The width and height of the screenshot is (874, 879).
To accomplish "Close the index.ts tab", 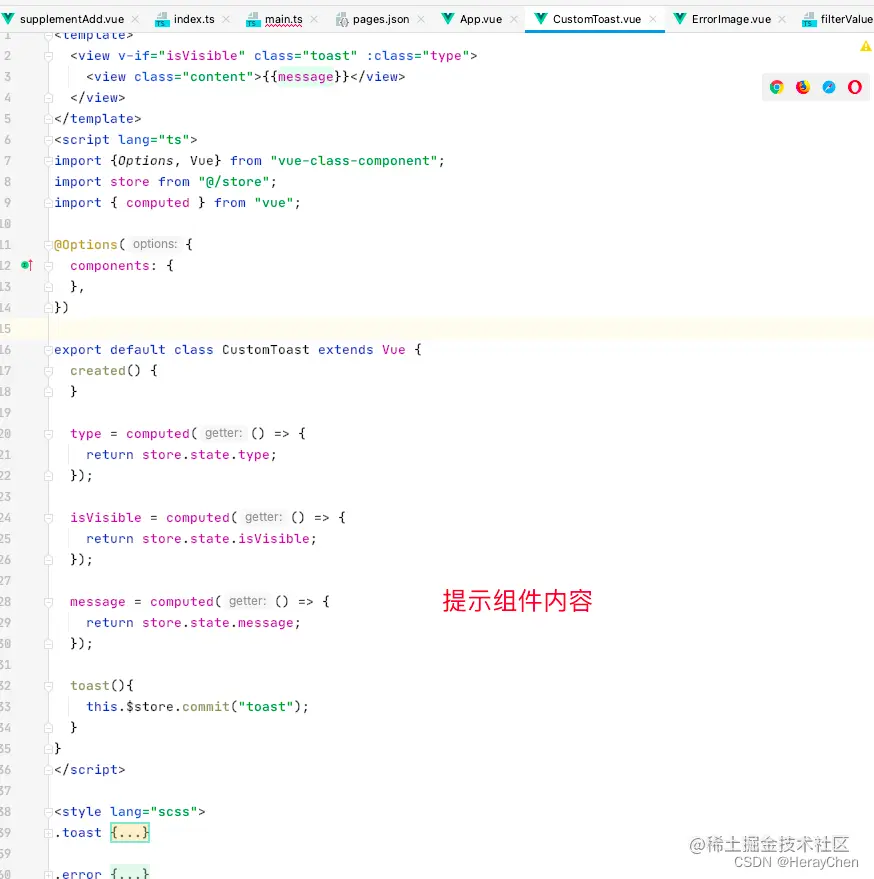I will (225, 17).
